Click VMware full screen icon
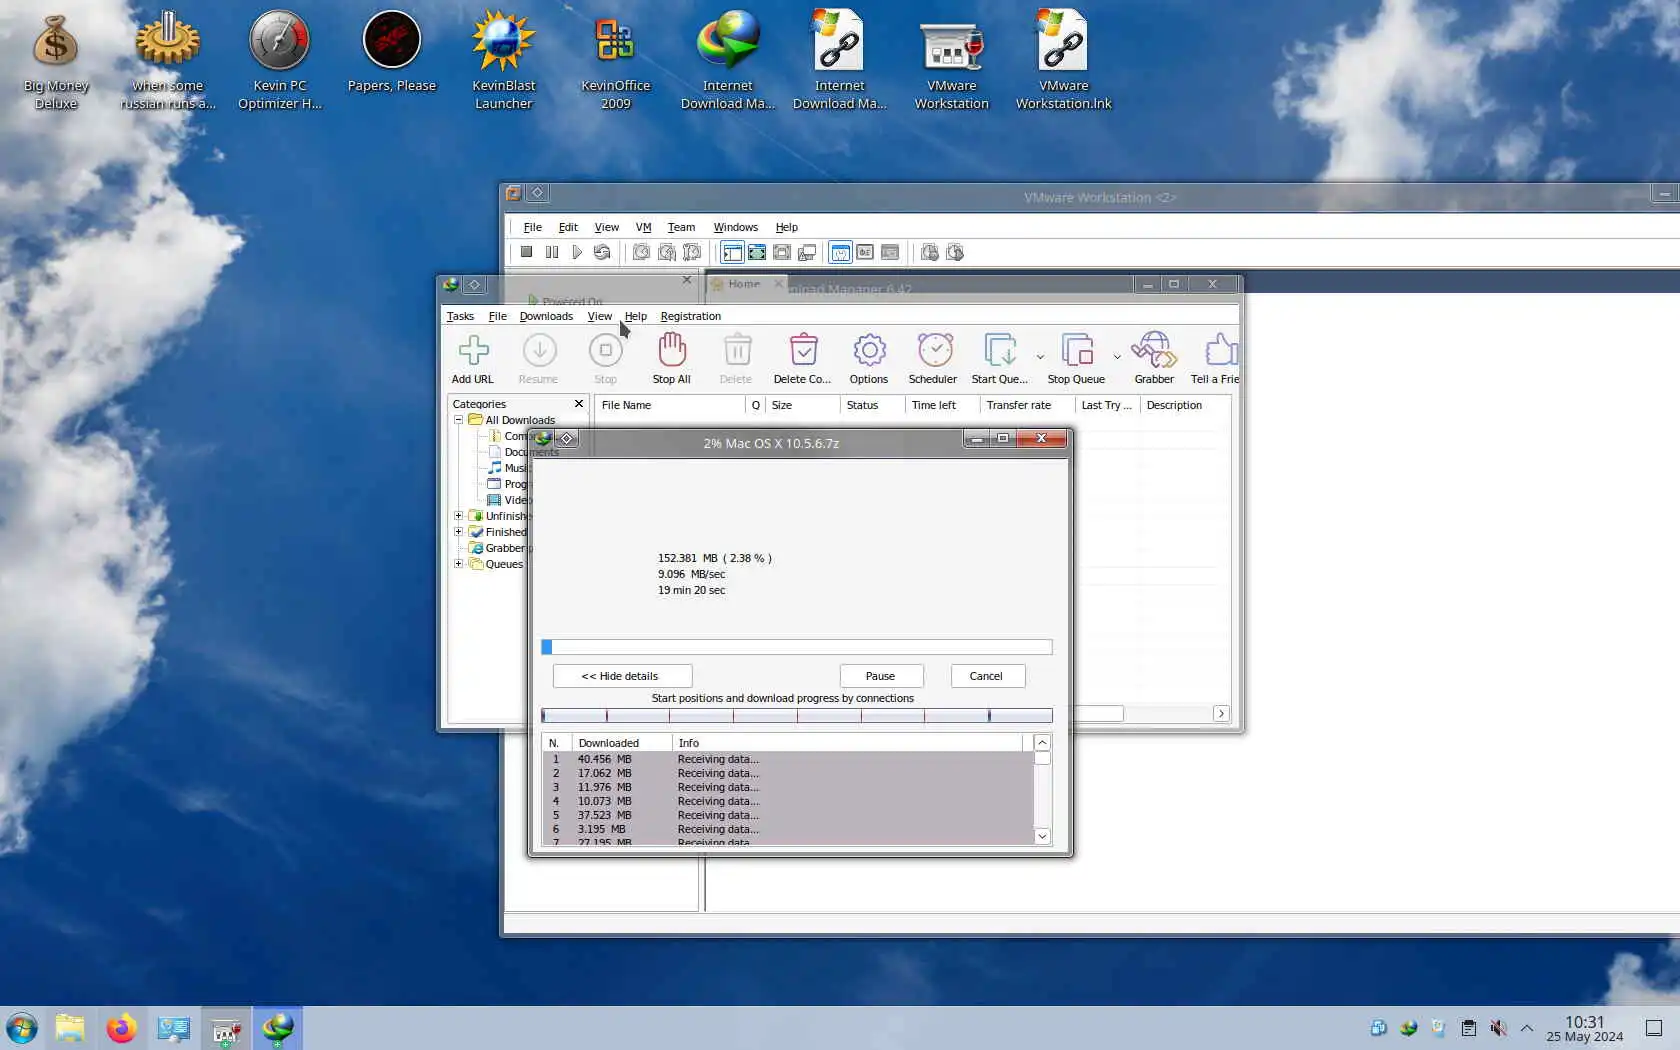The height and width of the screenshot is (1050, 1680). [x=757, y=252]
